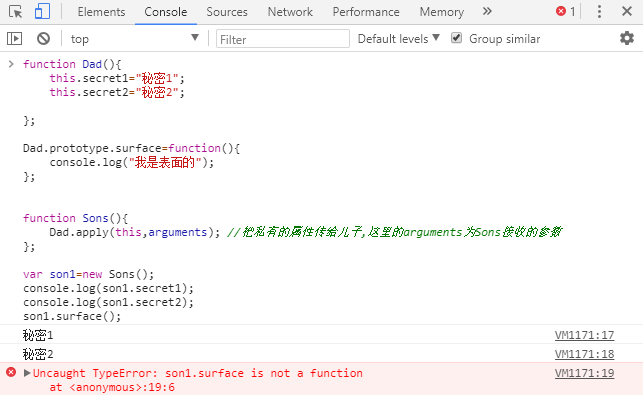Expand the Uncaught TypeError stack trace
This screenshot has height=395, width=643.
click(27, 373)
